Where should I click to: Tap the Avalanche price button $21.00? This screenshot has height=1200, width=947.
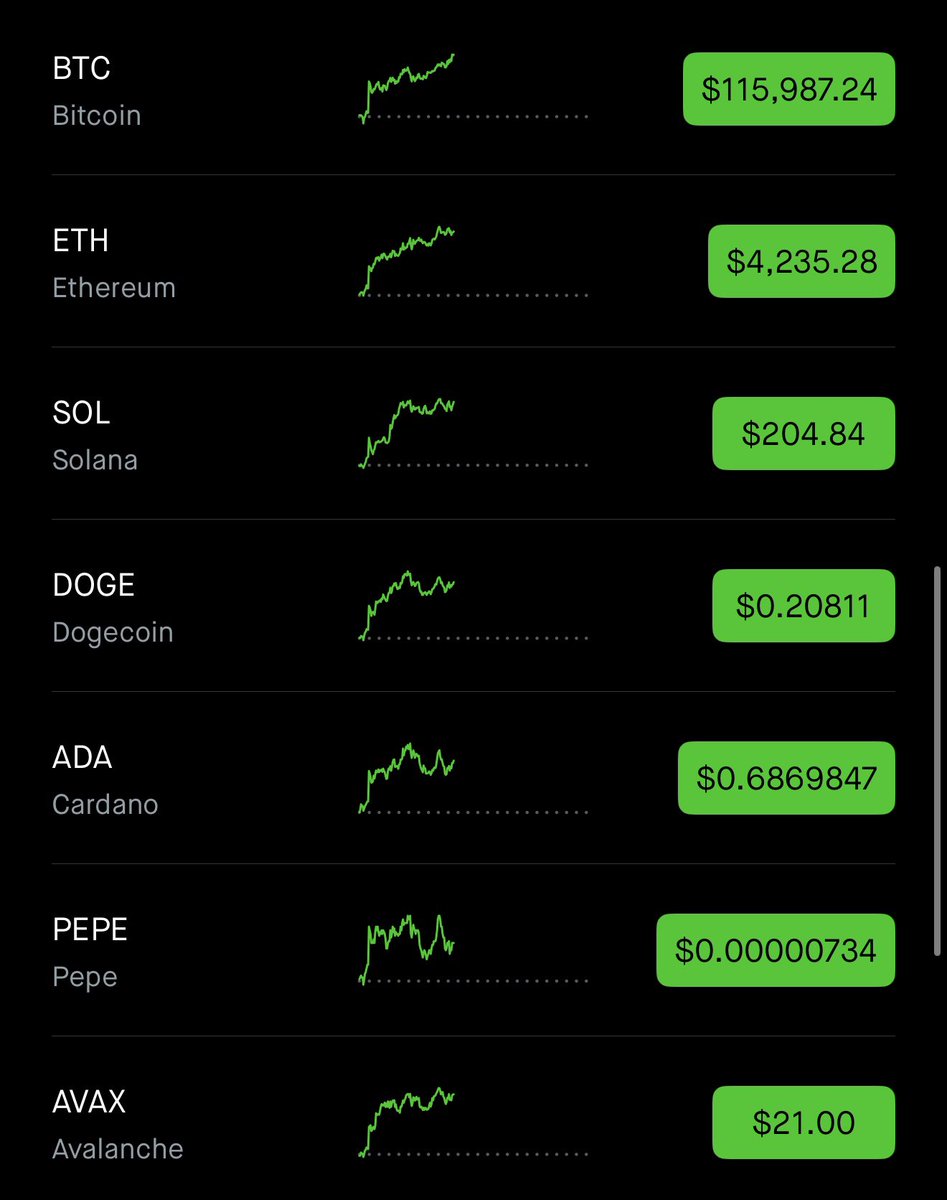point(803,1122)
